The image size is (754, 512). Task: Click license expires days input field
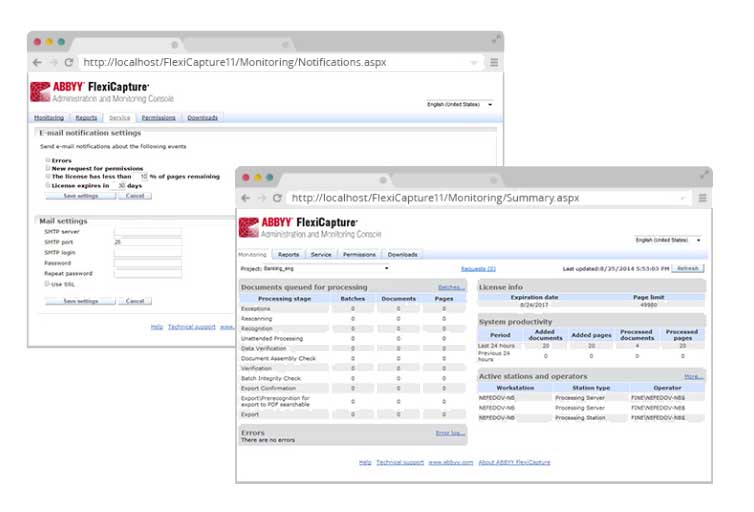pyautogui.click(x=121, y=185)
